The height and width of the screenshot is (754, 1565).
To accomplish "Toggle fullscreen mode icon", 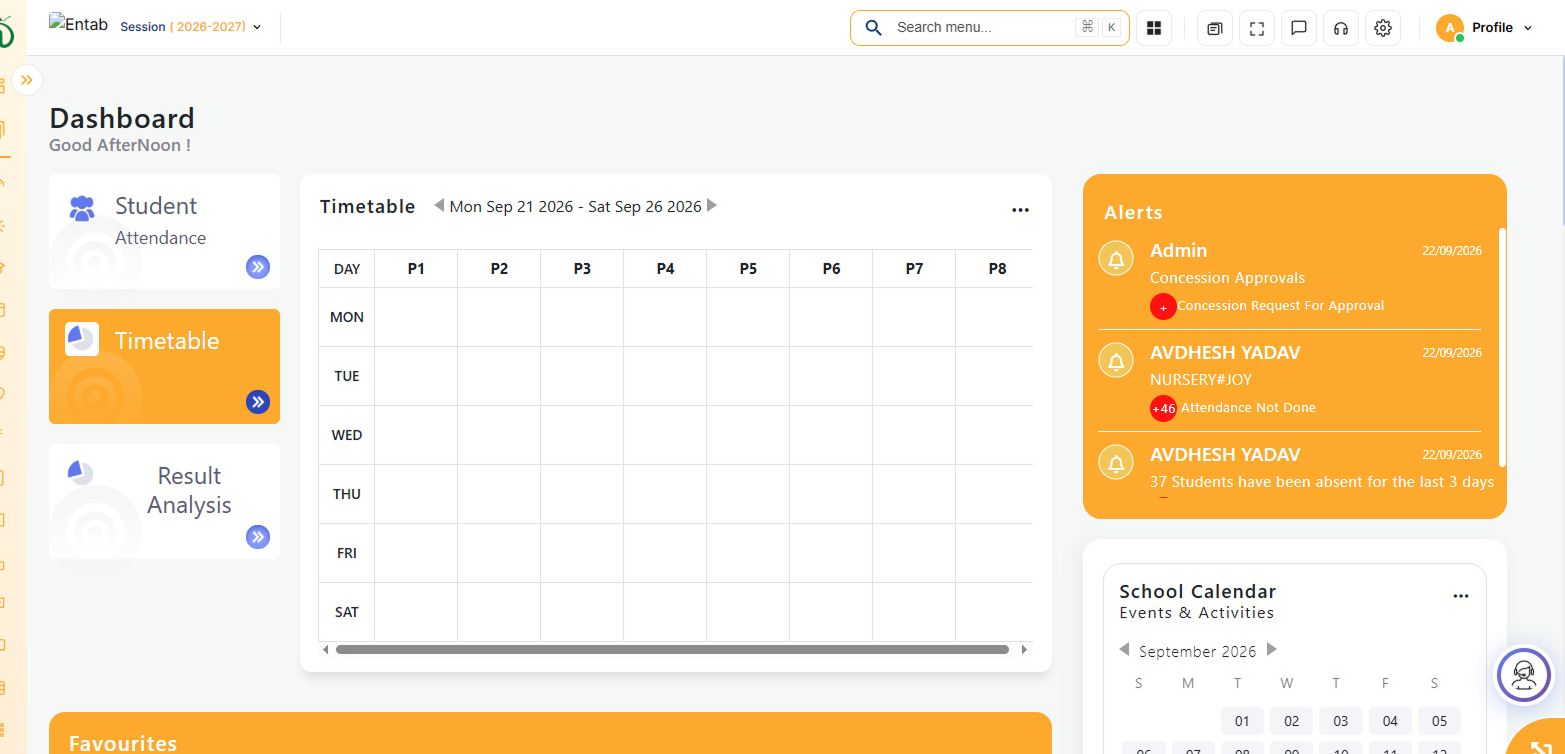I will pyautogui.click(x=1257, y=28).
